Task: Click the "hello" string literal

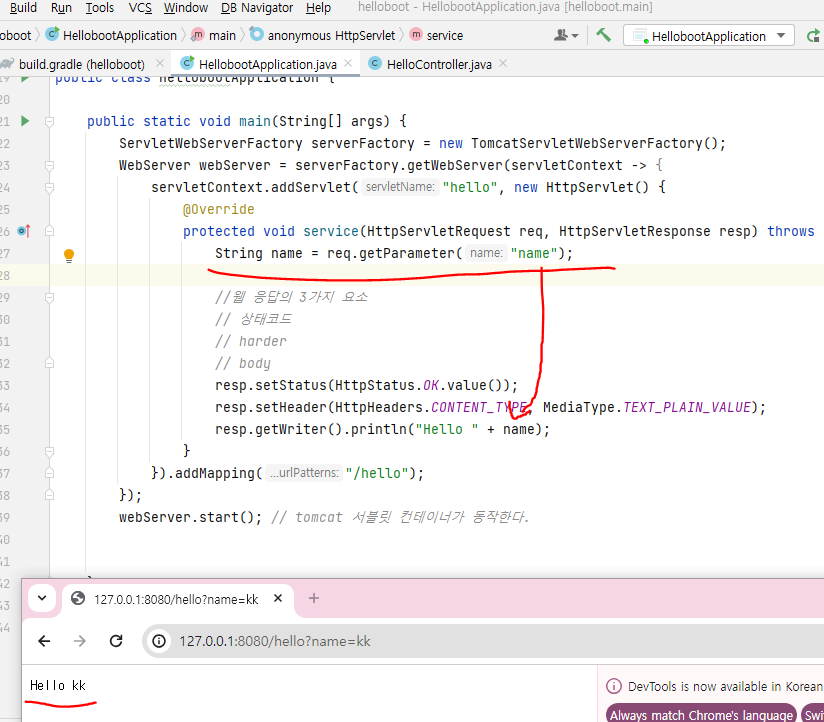Action: [x=470, y=187]
